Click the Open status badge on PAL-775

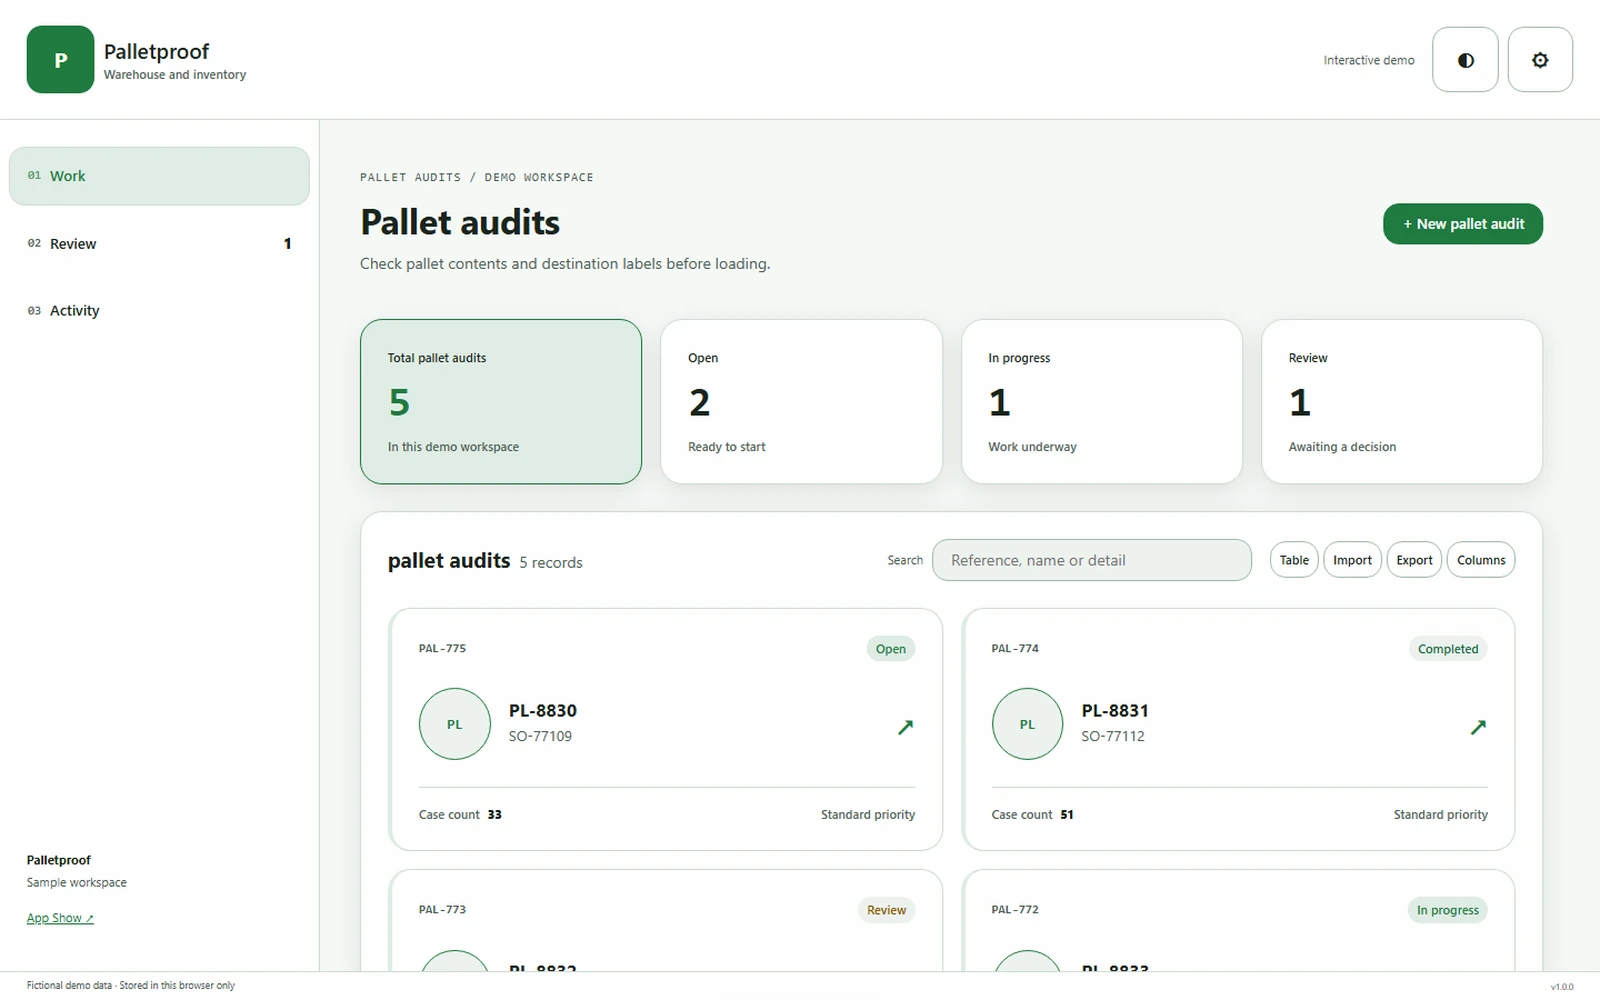890,649
